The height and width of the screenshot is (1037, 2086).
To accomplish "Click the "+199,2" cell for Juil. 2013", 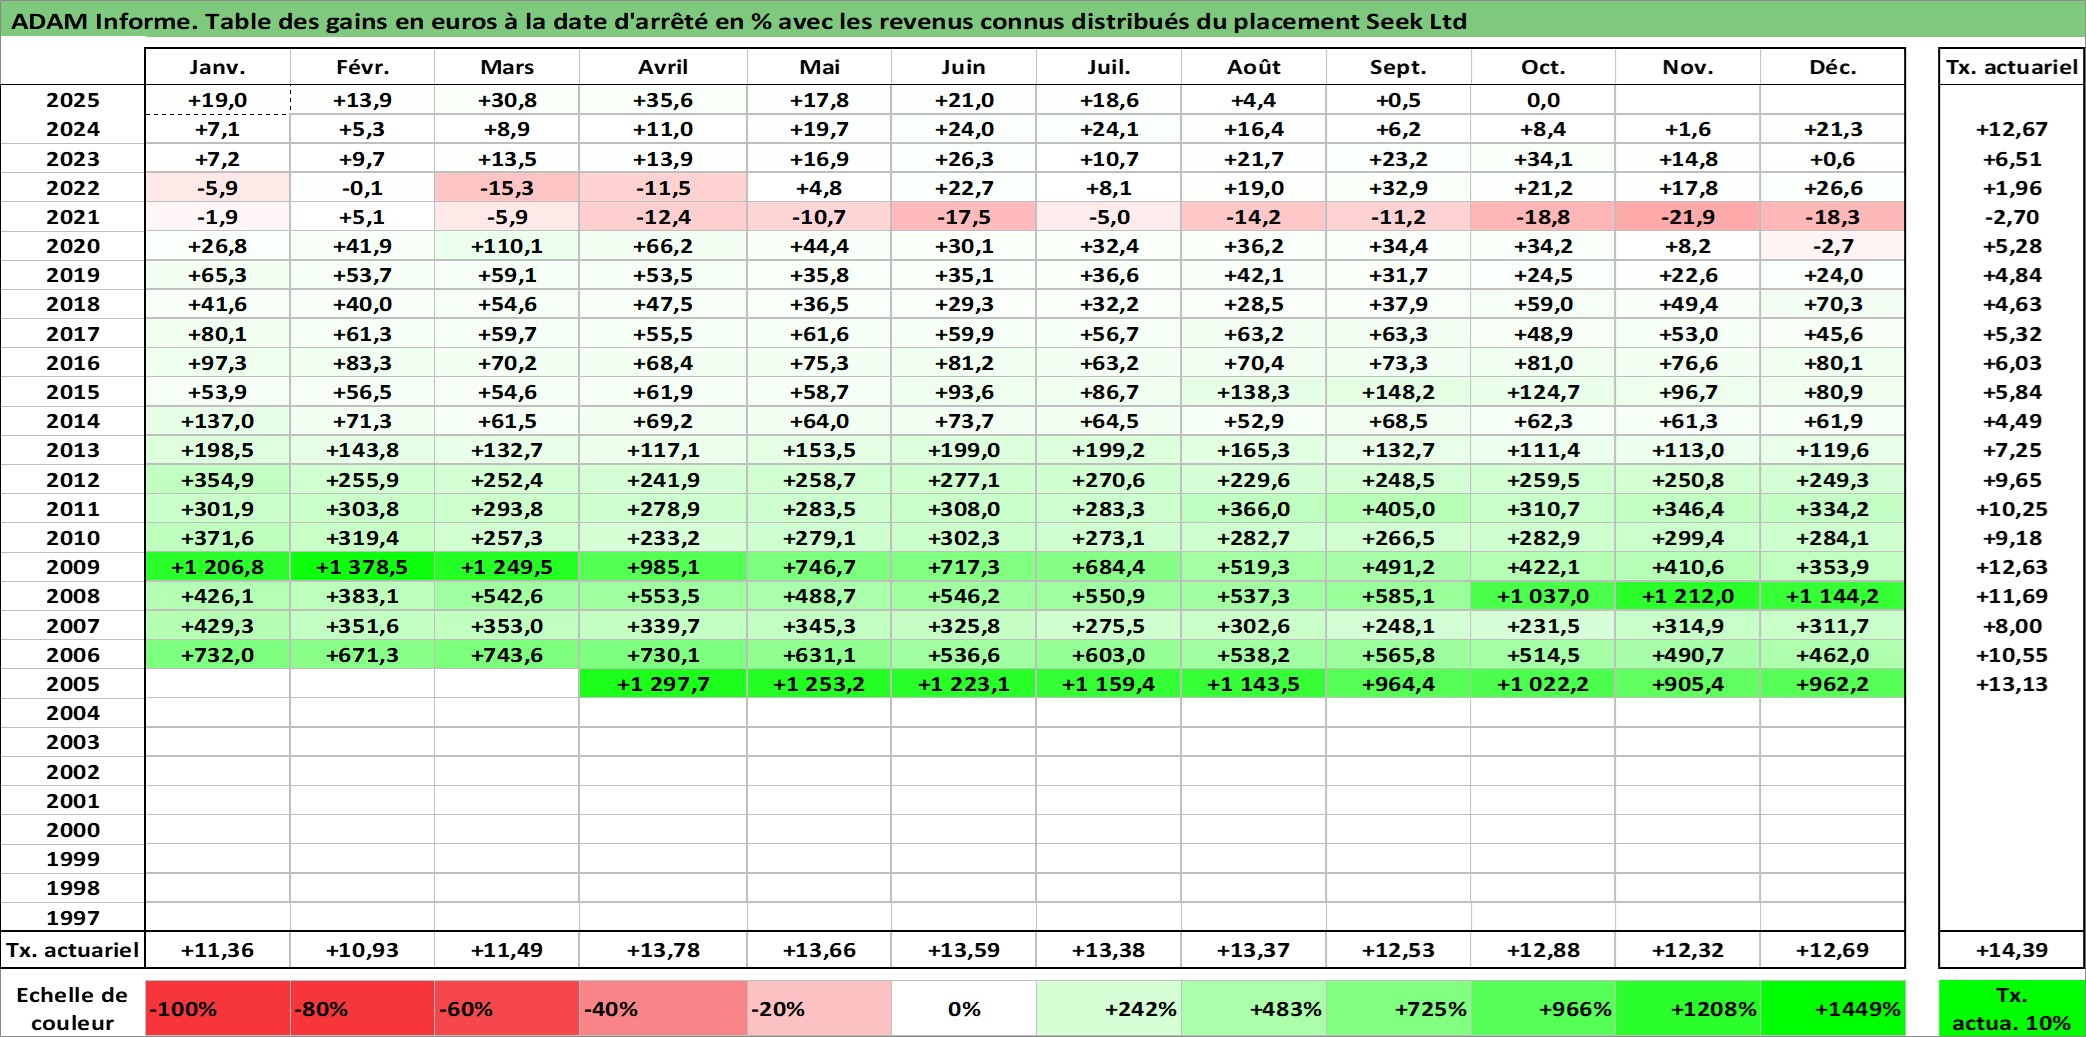I will click(x=1109, y=450).
